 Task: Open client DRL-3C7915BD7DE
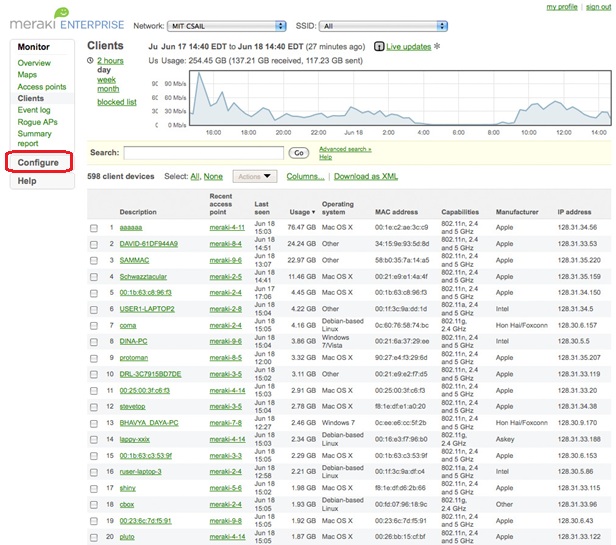click(x=150, y=374)
